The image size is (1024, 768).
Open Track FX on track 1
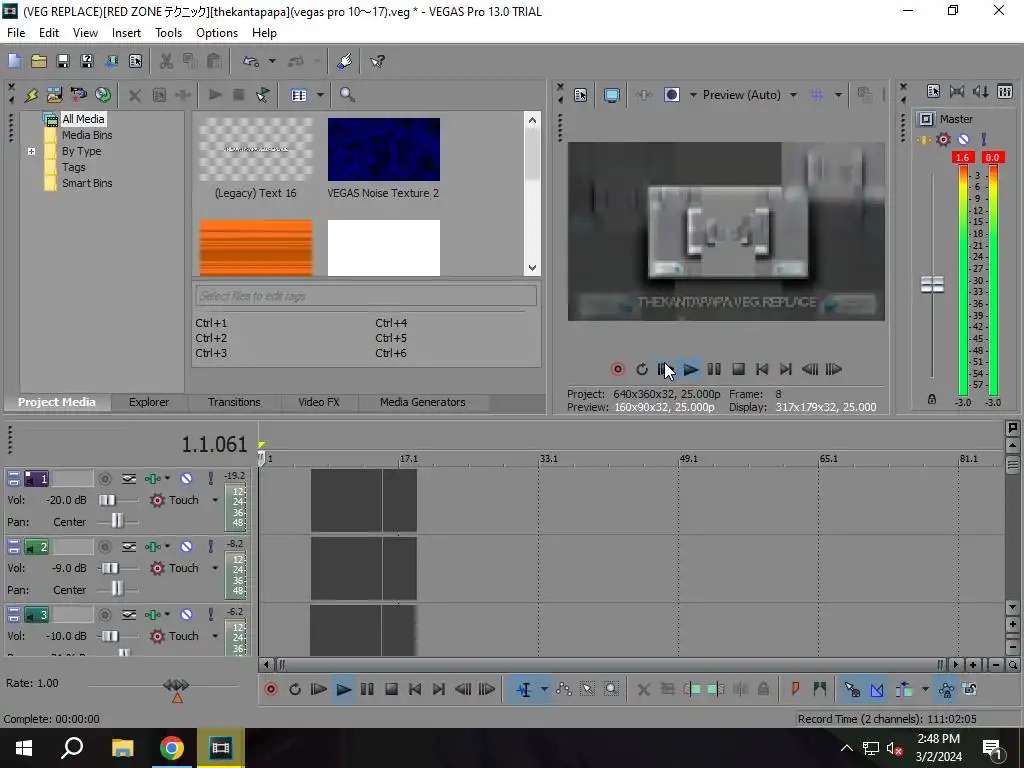153,479
